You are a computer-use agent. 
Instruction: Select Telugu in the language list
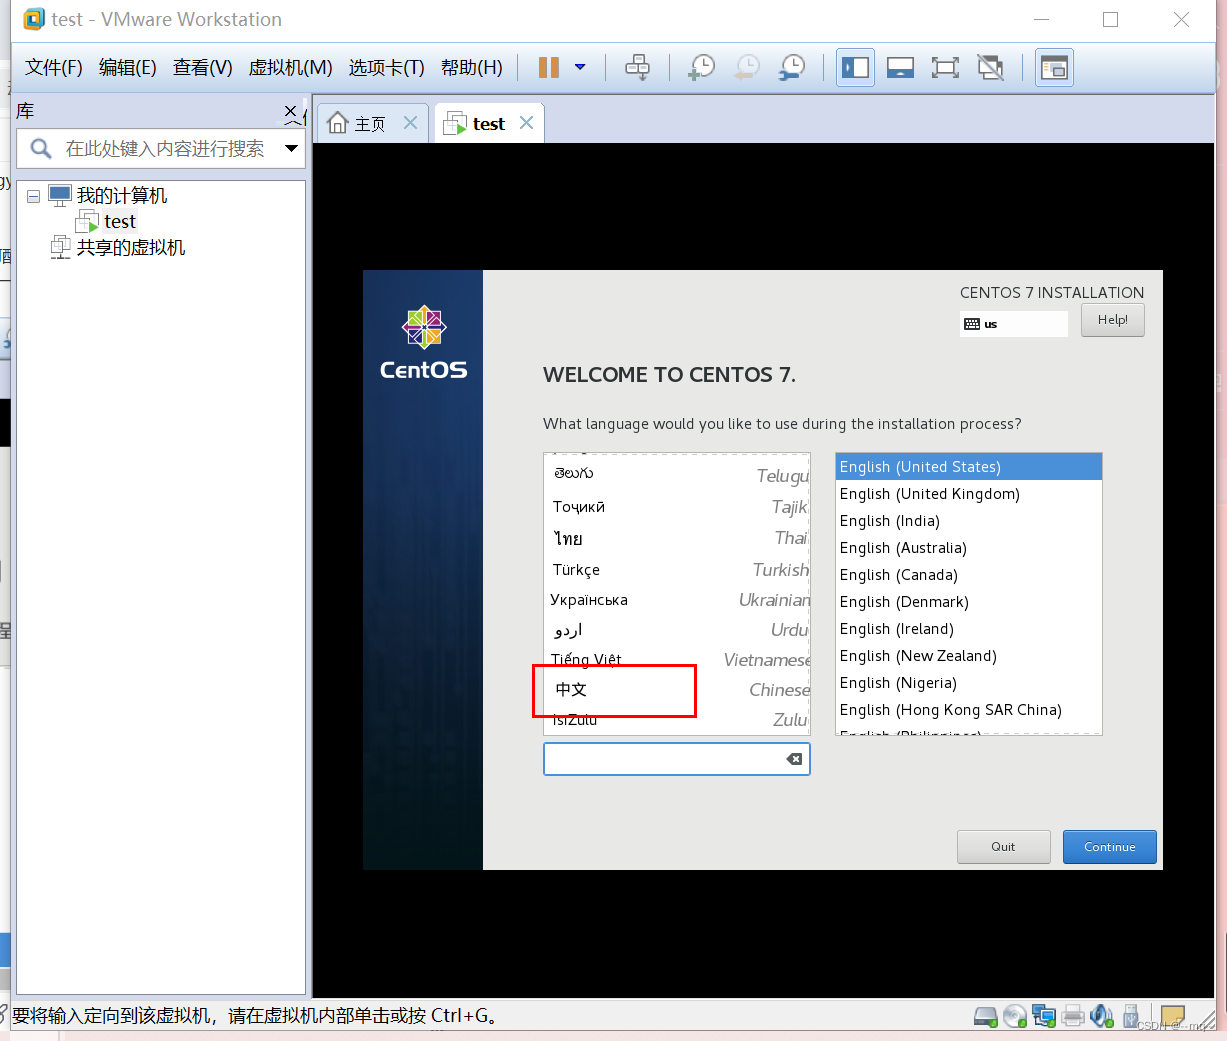coord(677,475)
